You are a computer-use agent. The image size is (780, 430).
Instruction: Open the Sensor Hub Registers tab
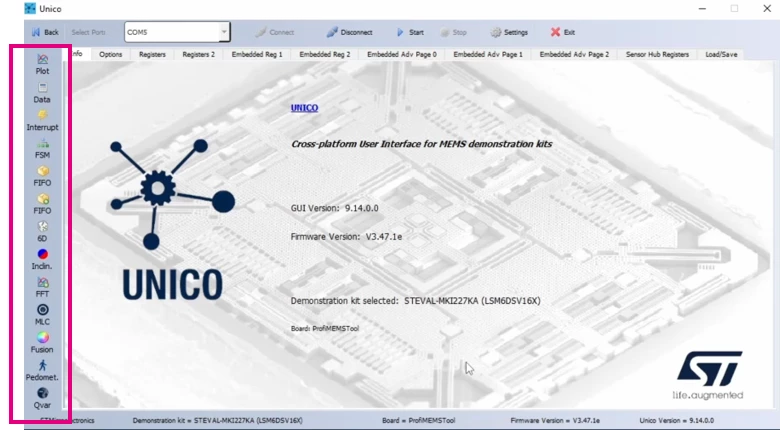pyautogui.click(x=657, y=54)
